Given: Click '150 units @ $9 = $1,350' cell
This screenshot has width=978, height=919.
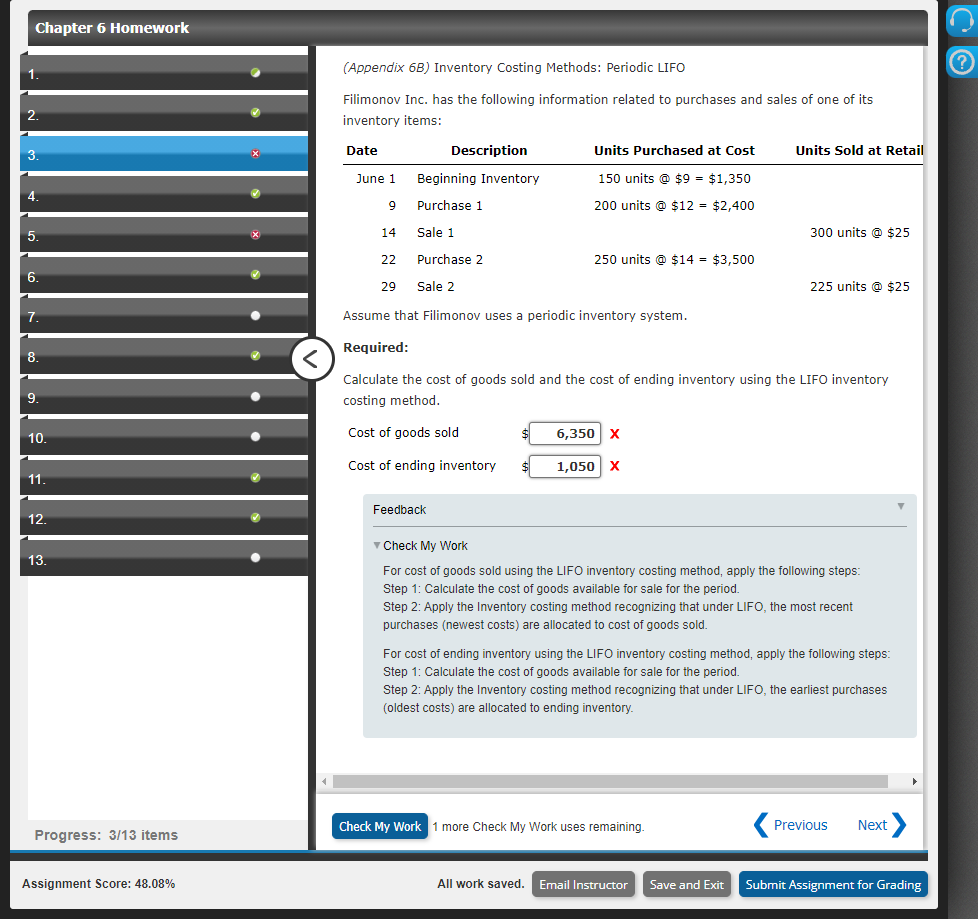Looking at the screenshot, I should (x=674, y=178).
